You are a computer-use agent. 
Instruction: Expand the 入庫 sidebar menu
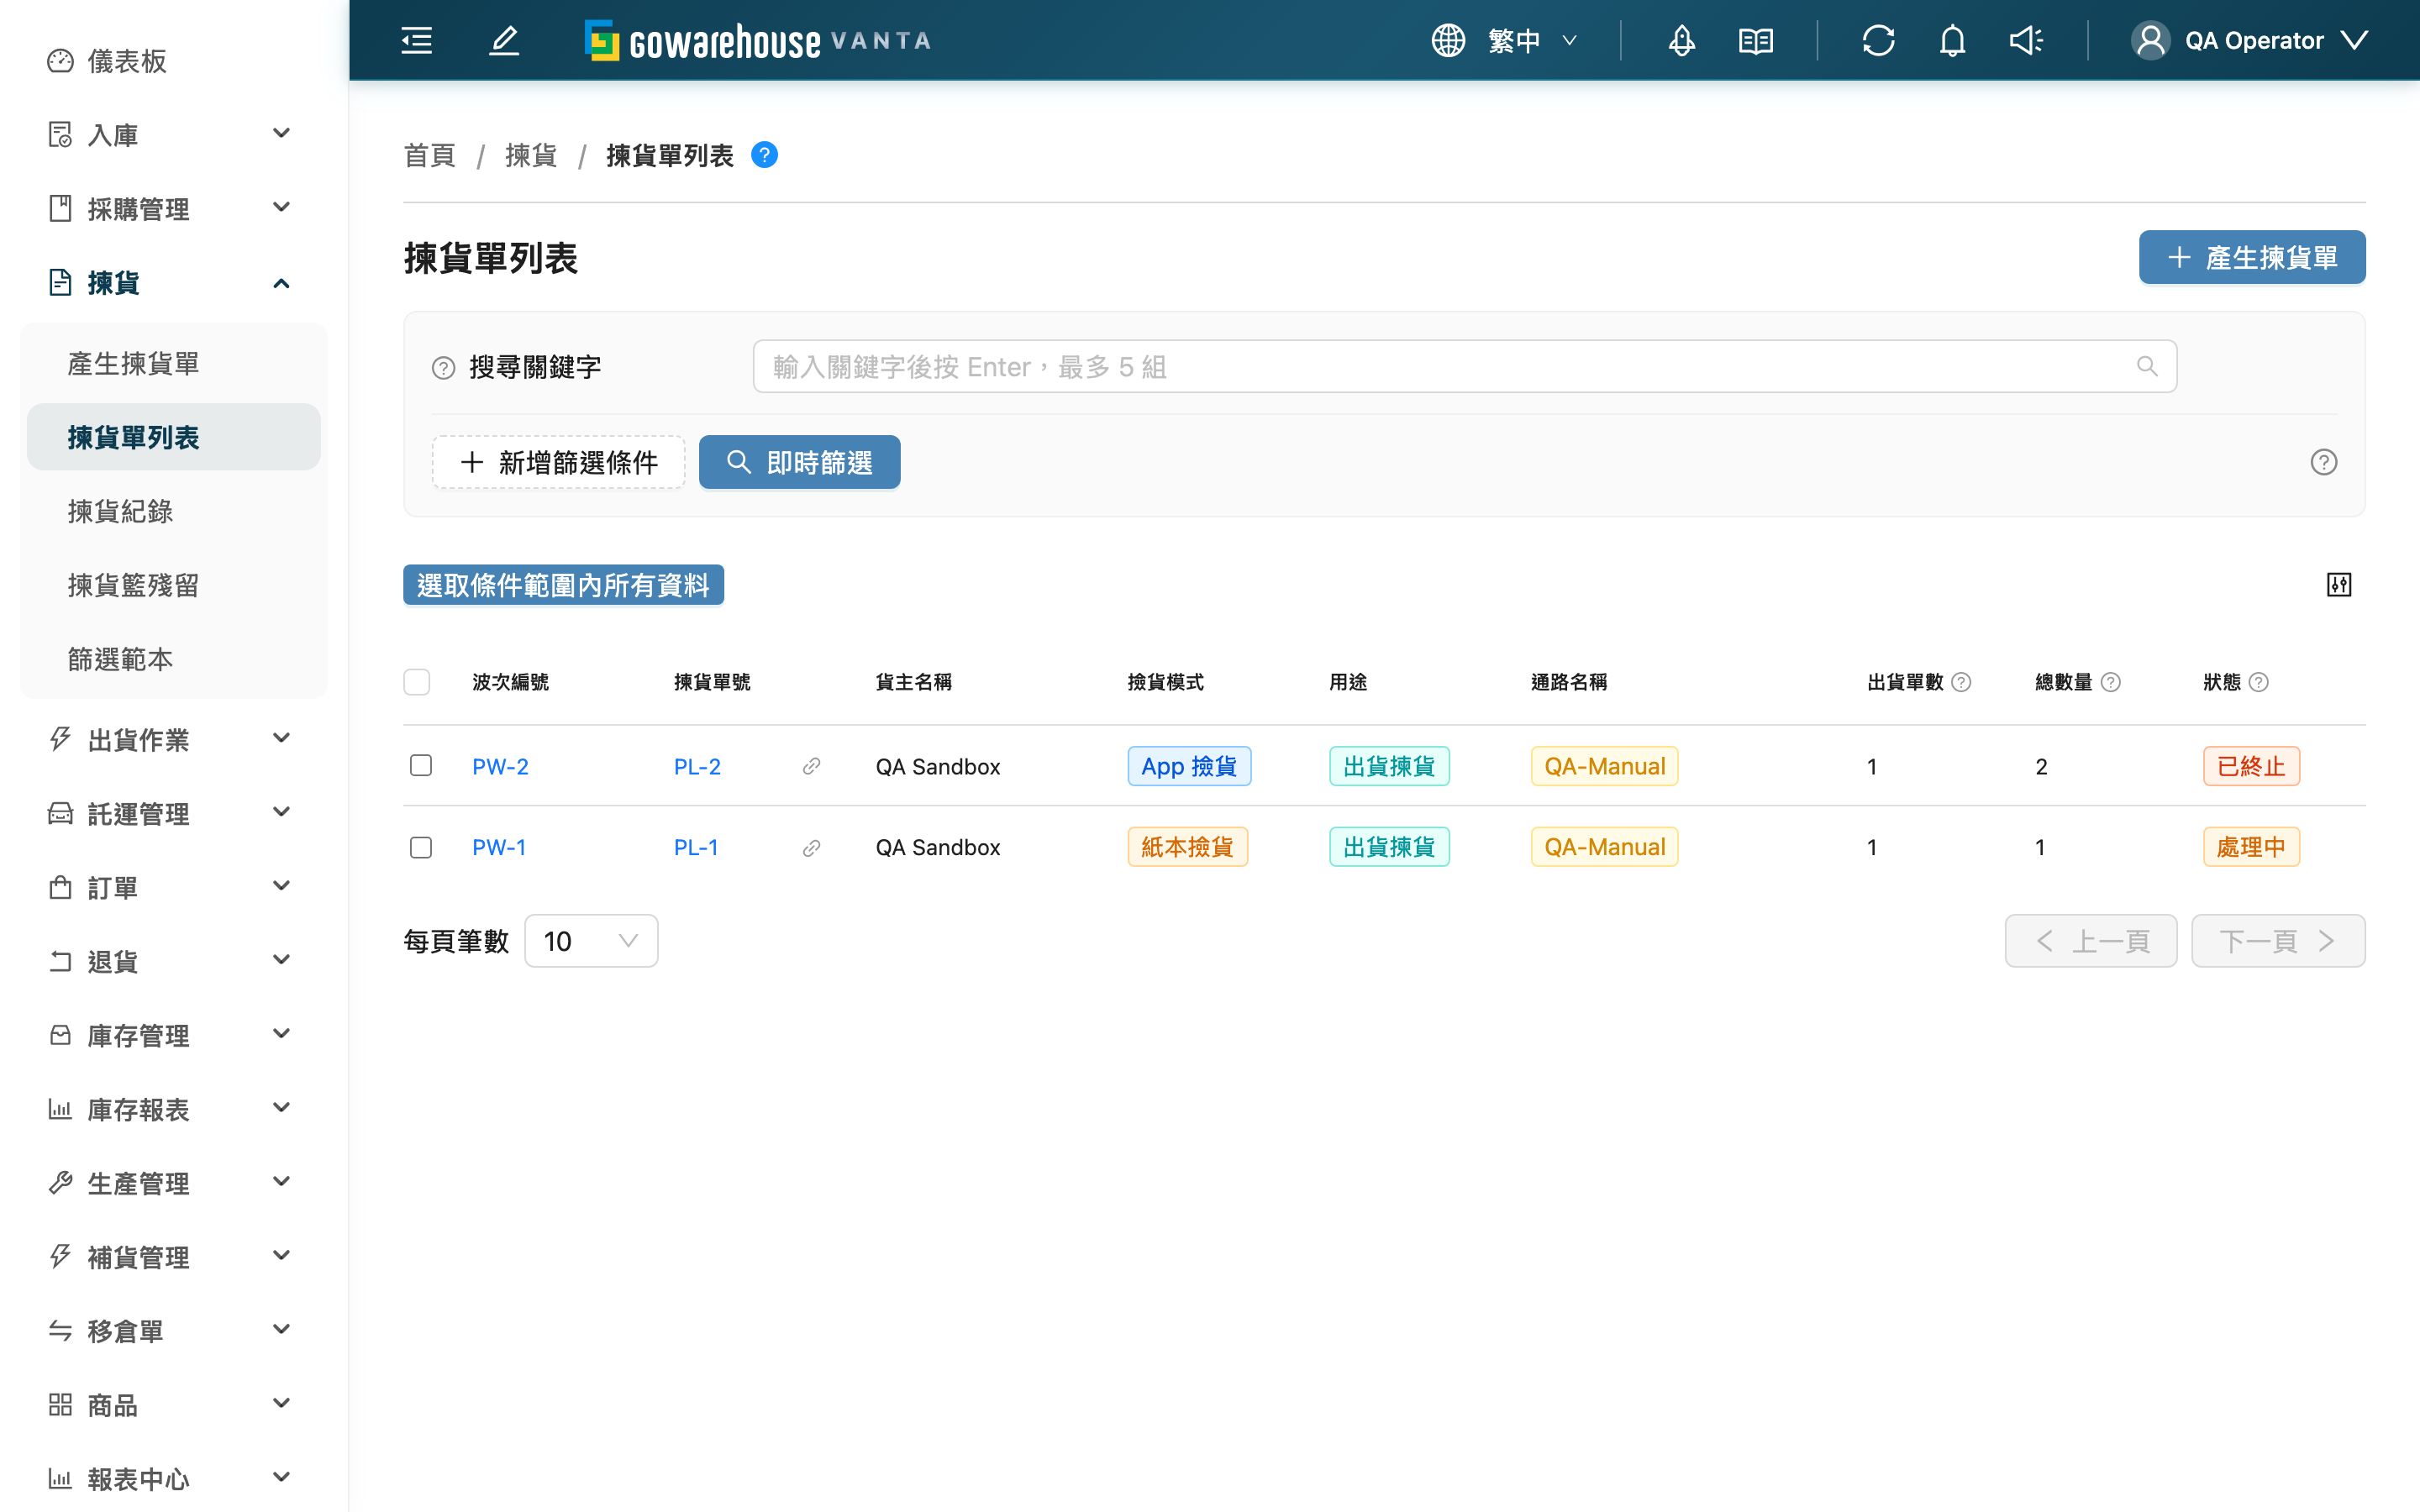tap(174, 134)
